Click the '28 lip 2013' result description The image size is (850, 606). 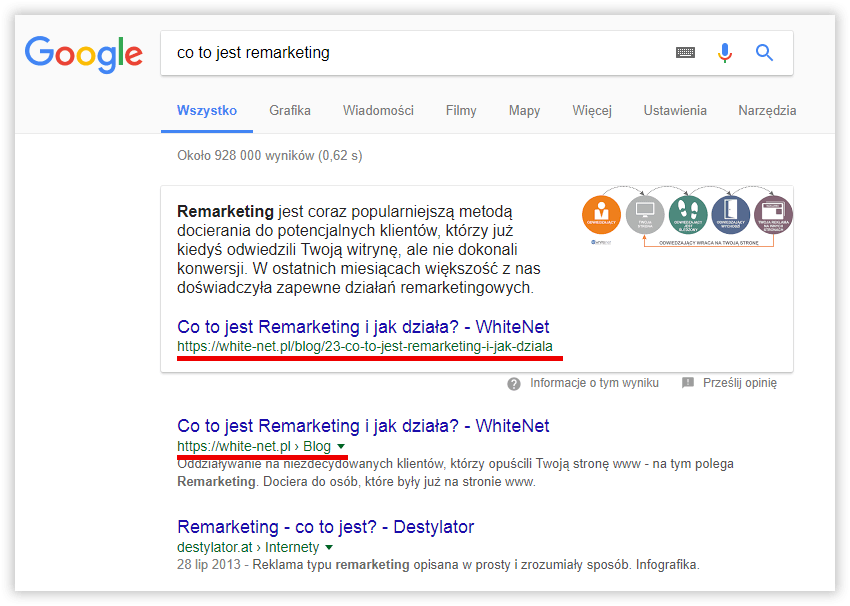tap(438, 565)
